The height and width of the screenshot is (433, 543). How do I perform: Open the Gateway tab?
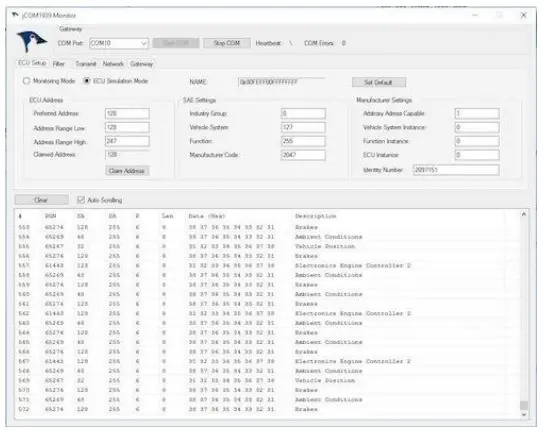coord(141,64)
